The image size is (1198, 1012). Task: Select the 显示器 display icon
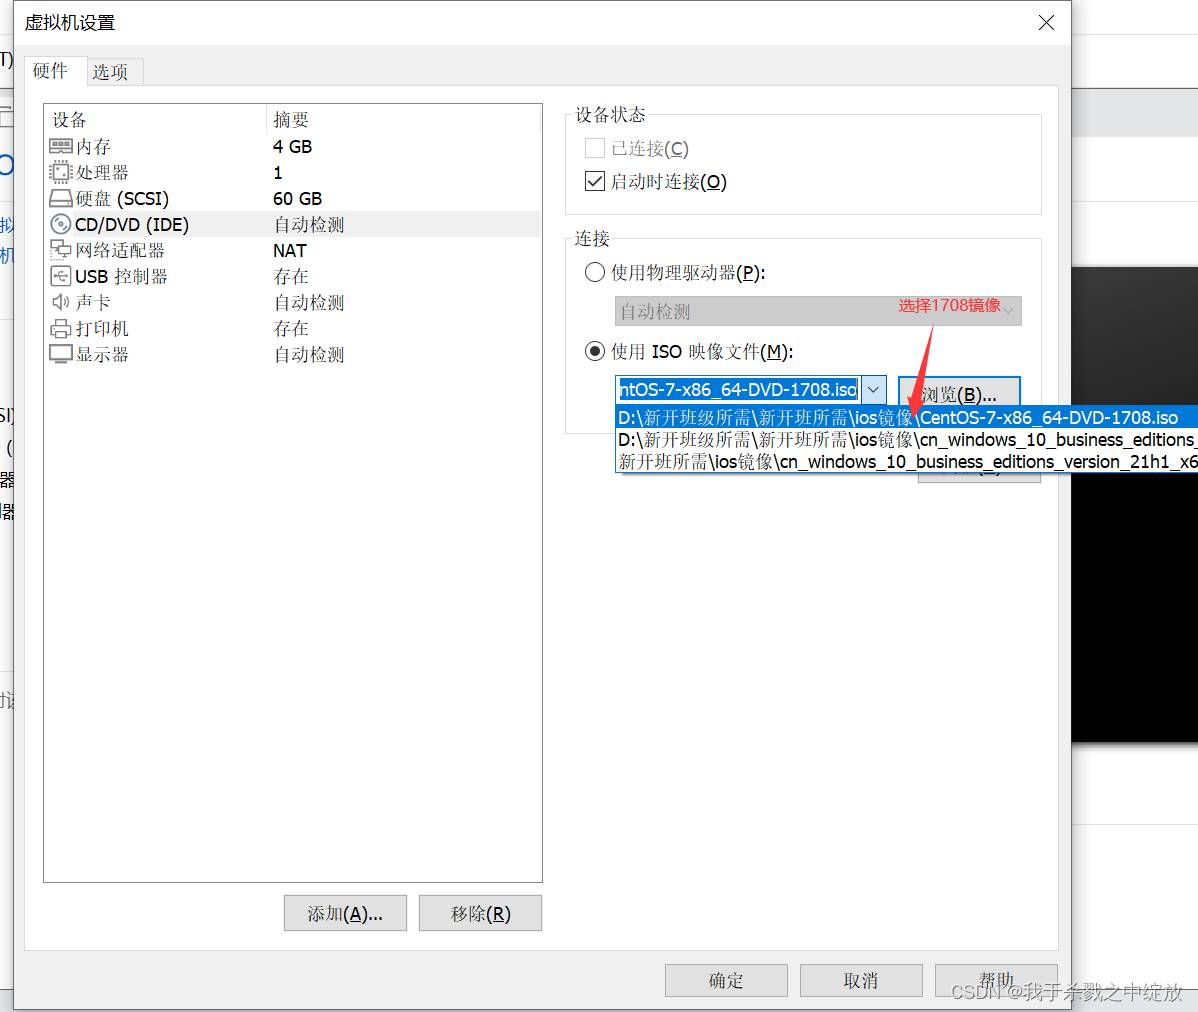tap(61, 354)
